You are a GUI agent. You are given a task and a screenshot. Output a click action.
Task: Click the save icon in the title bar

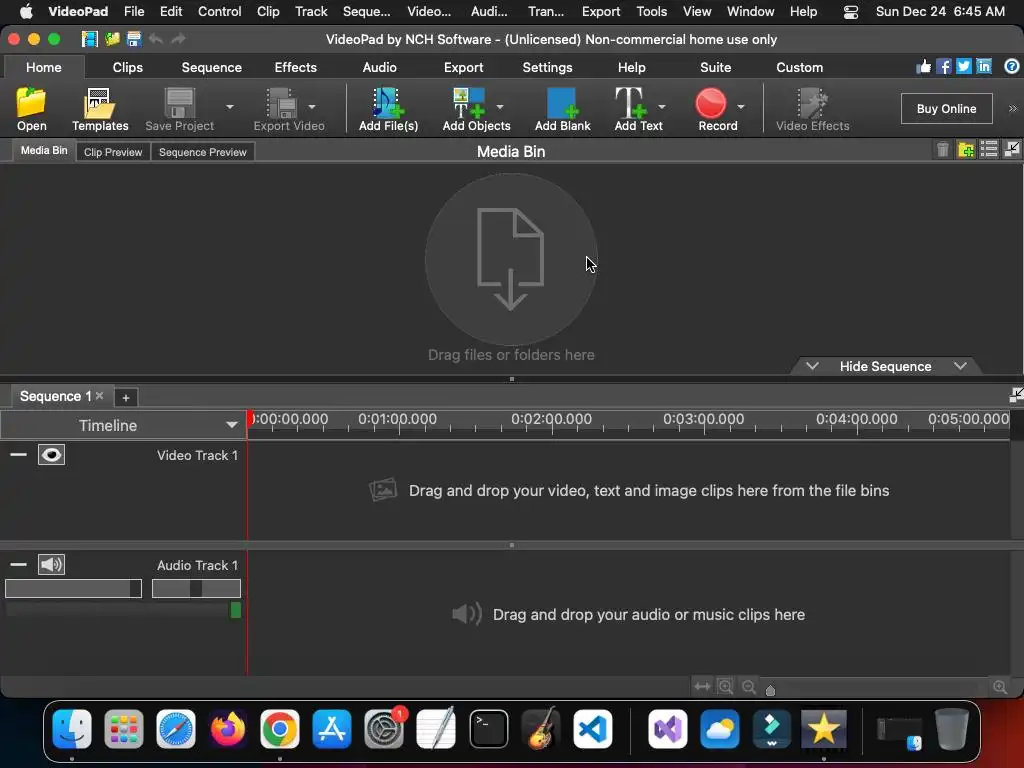pos(134,39)
